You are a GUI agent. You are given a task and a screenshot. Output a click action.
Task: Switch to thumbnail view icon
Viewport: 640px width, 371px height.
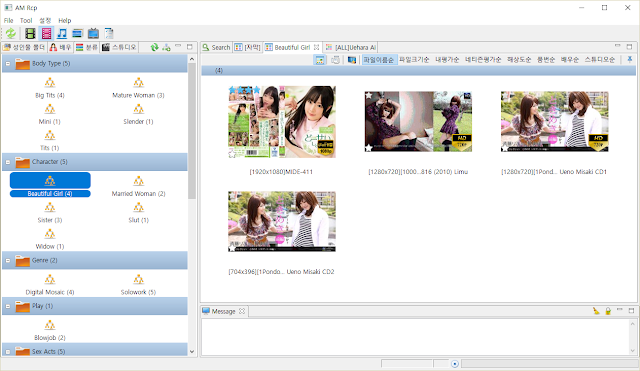[x=320, y=60]
